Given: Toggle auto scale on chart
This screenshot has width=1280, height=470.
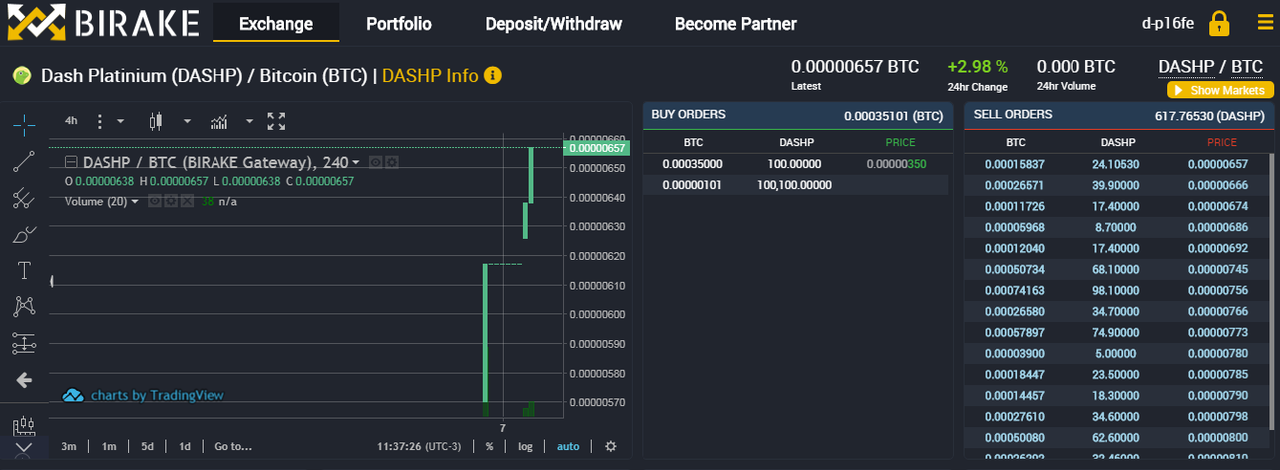Looking at the screenshot, I should coord(568,446).
